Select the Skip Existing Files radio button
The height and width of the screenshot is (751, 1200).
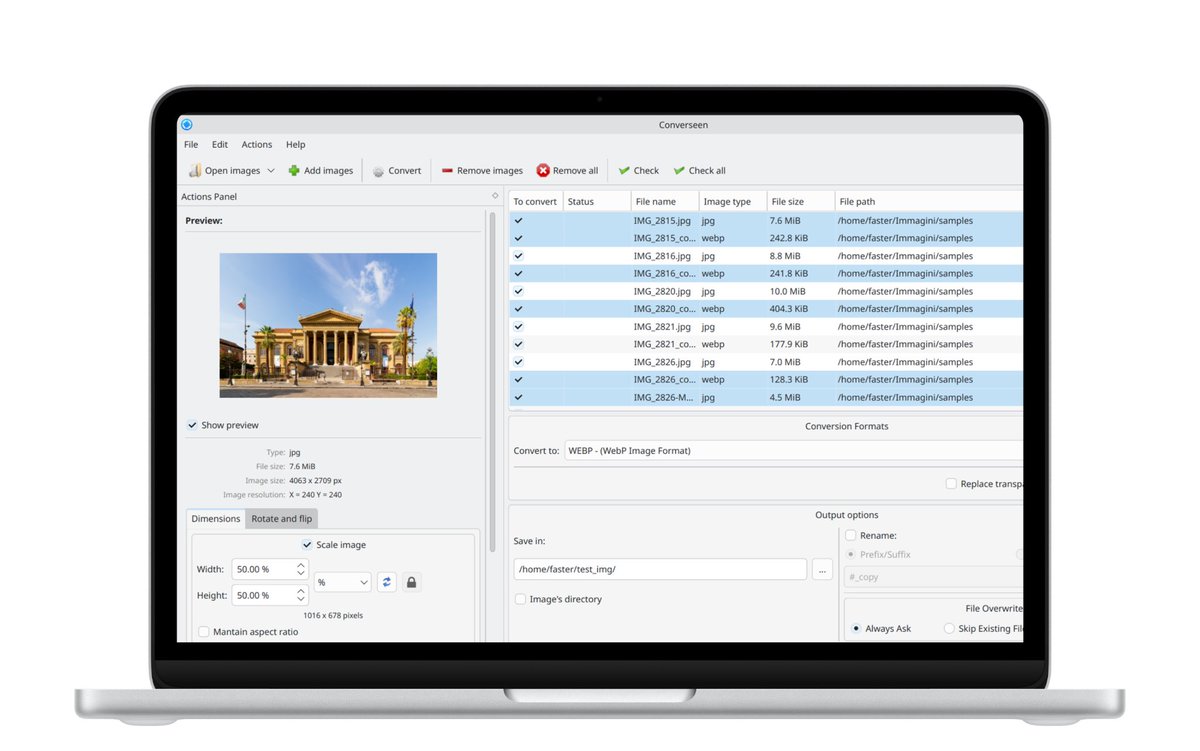pos(949,629)
